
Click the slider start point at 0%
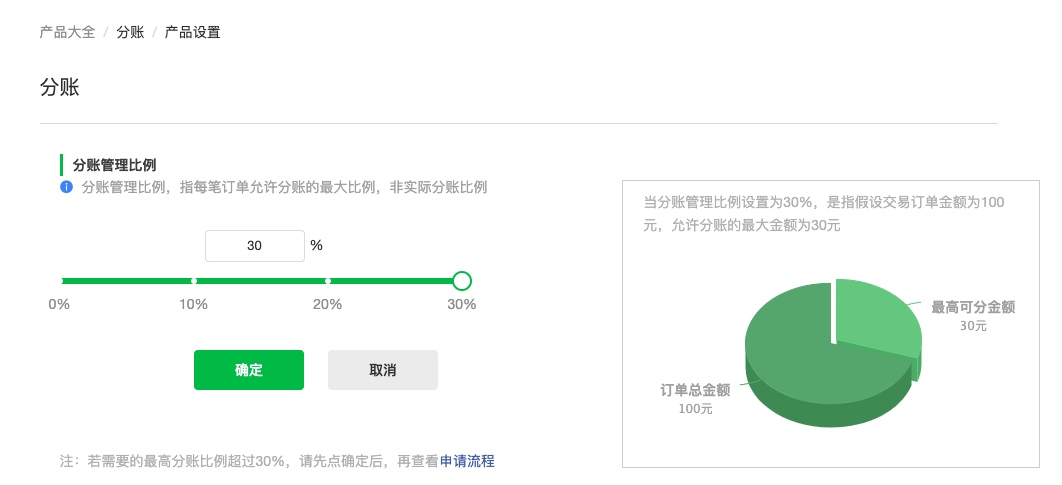(x=61, y=280)
